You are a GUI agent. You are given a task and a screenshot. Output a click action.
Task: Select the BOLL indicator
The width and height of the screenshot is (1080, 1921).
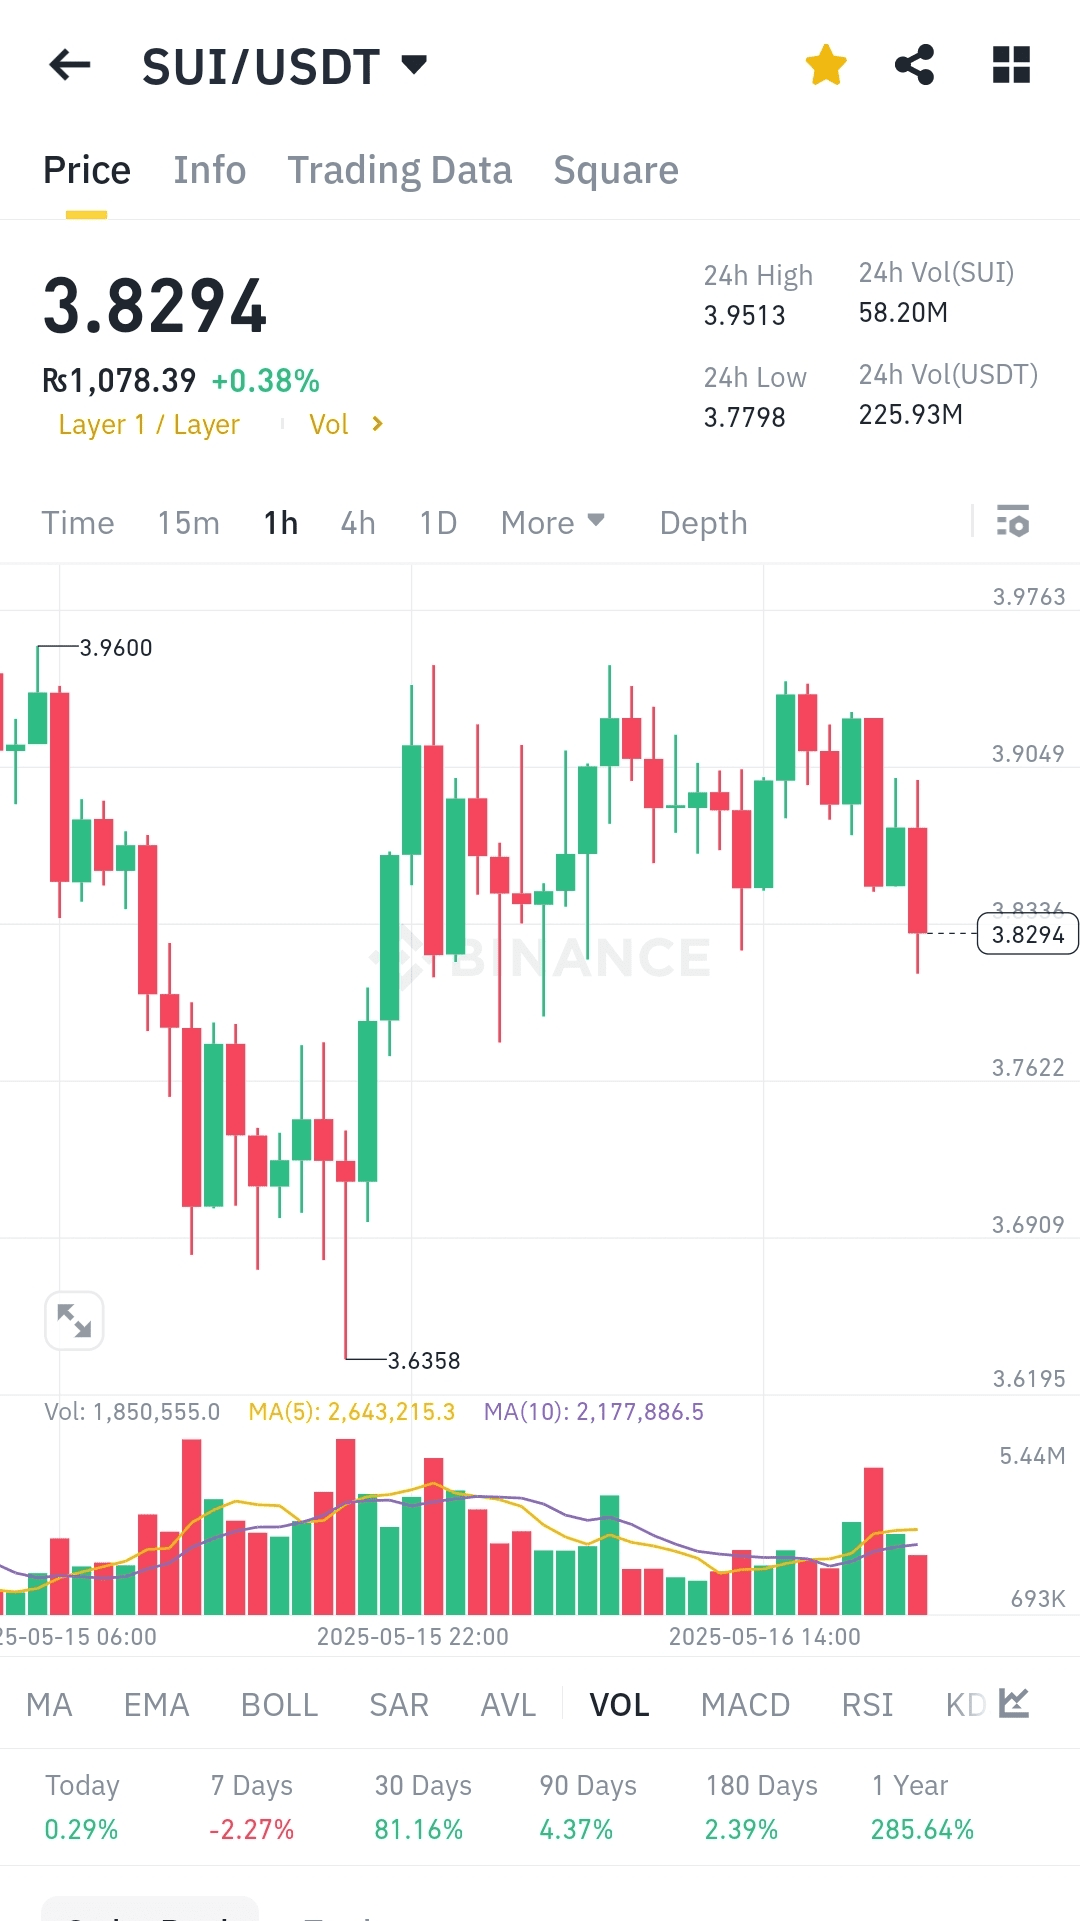(x=279, y=1705)
